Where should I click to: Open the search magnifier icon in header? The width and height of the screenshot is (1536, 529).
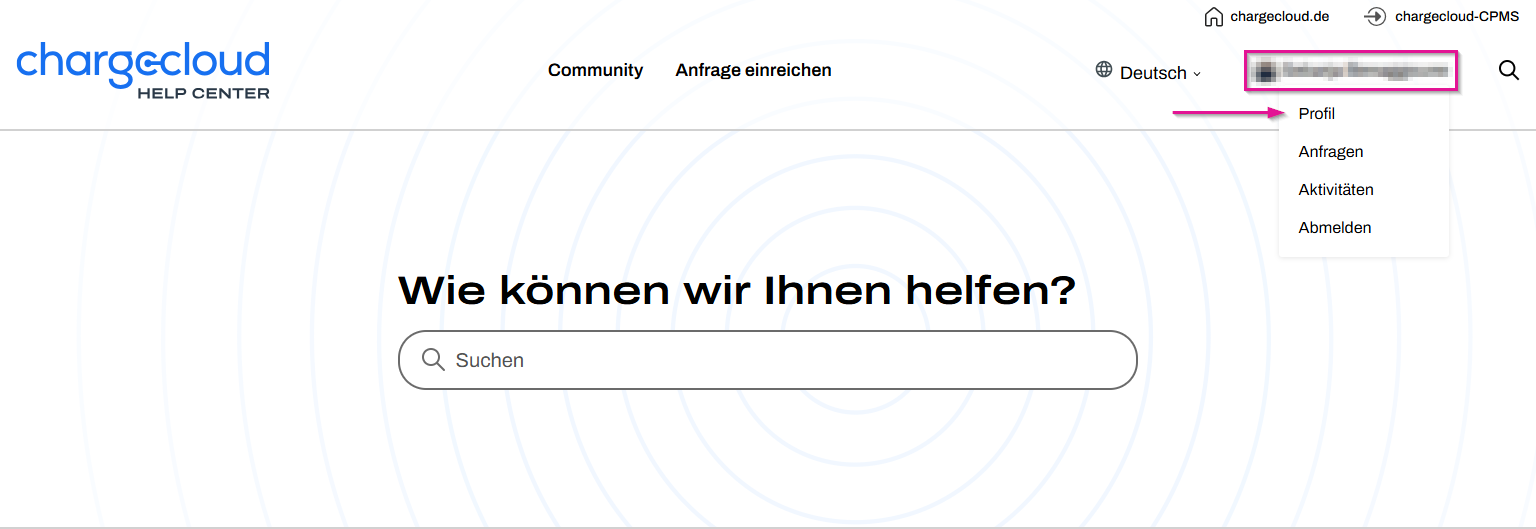(1509, 70)
